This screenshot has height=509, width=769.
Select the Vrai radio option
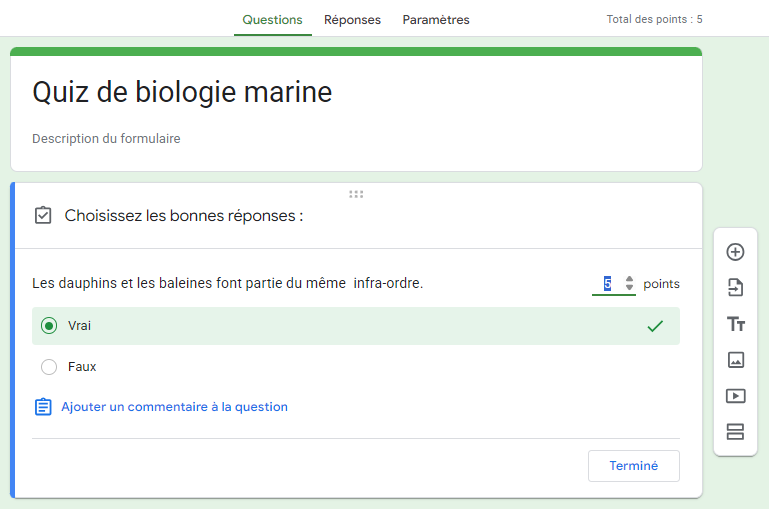pos(49,326)
